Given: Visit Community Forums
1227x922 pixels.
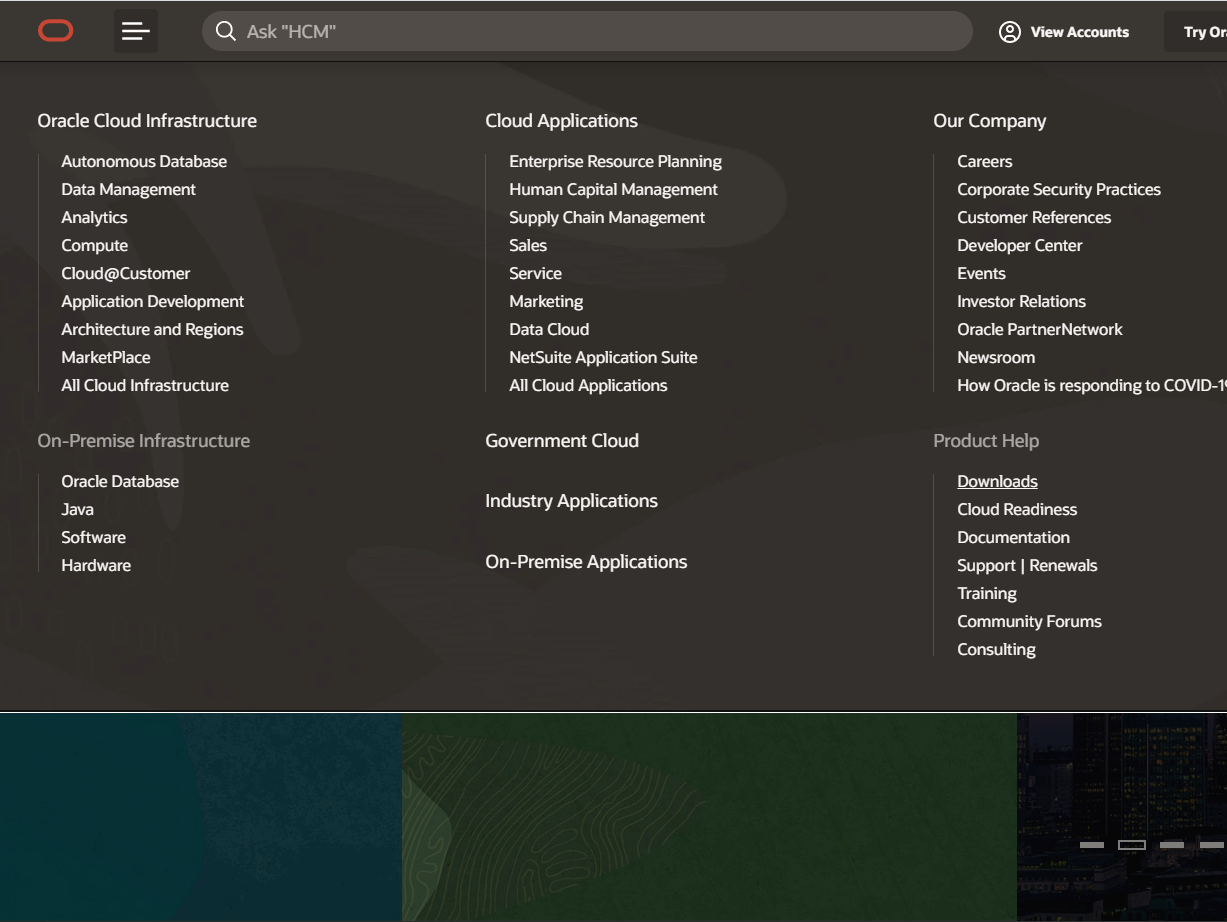Looking at the screenshot, I should (x=1029, y=622).
